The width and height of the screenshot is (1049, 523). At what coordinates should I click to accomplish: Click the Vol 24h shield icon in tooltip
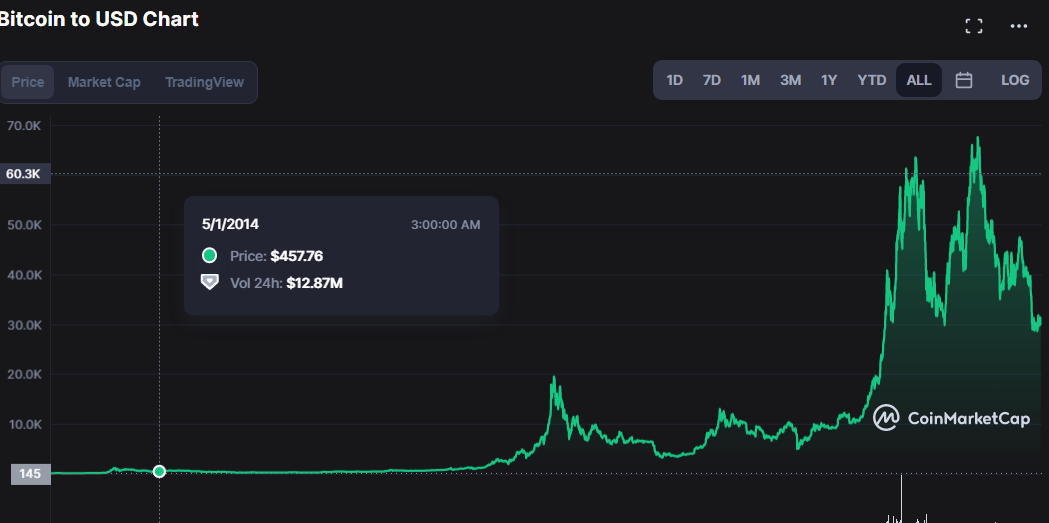[209, 282]
